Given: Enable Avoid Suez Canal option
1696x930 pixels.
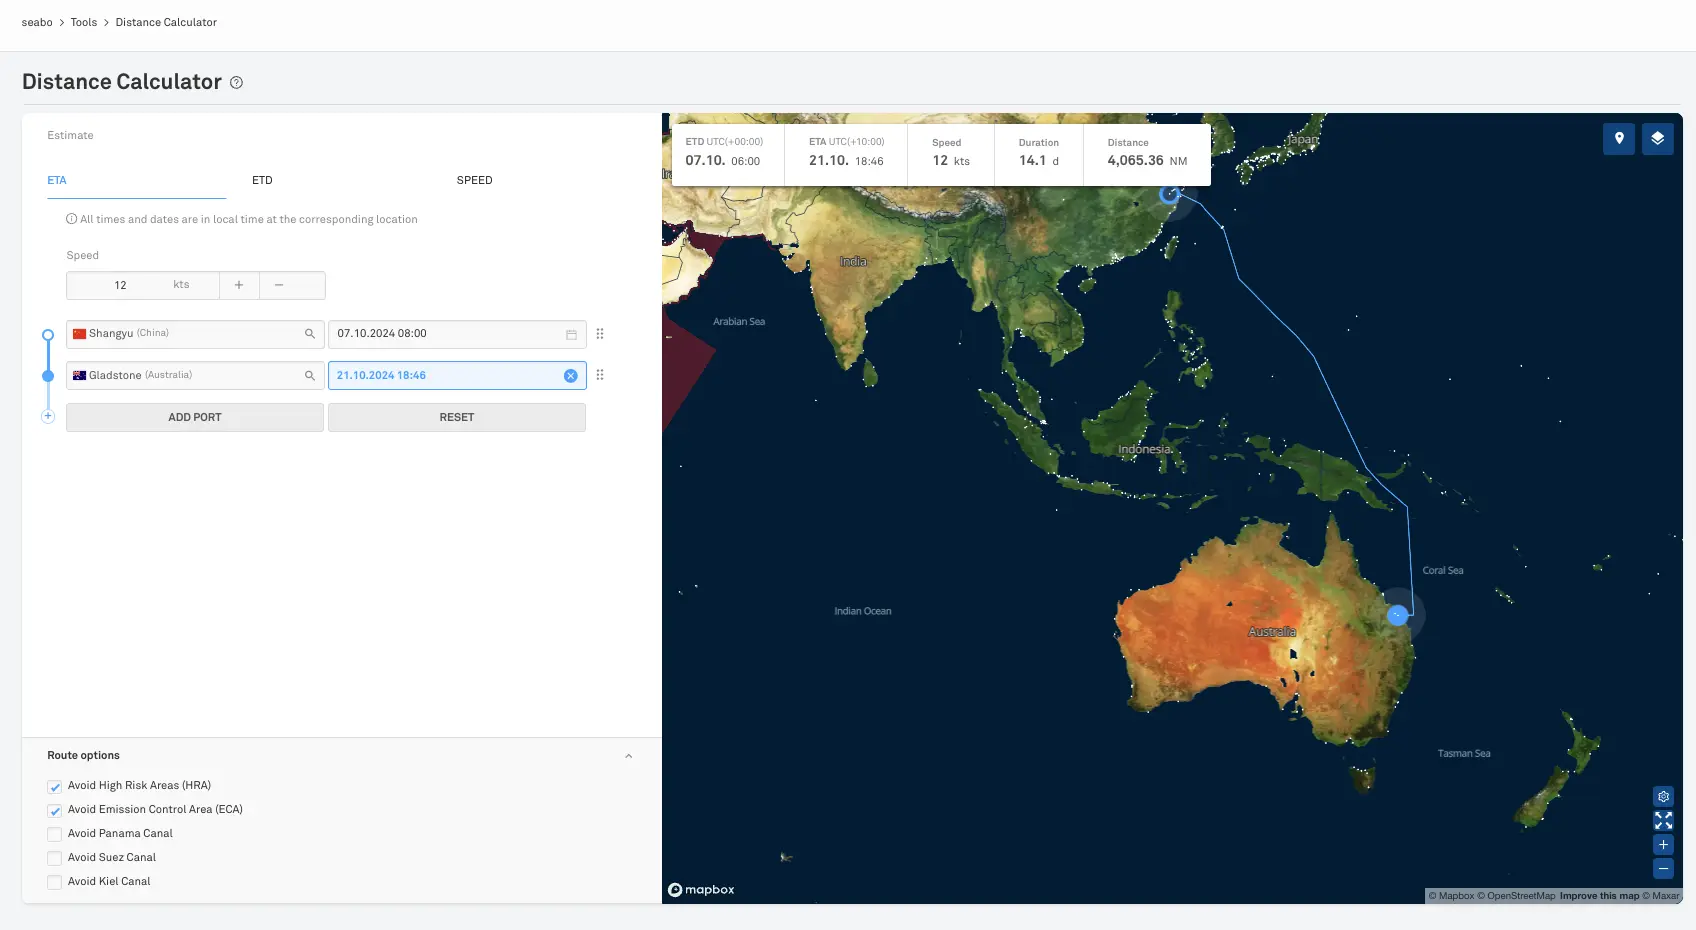Looking at the screenshot, I should coord(55,858).
